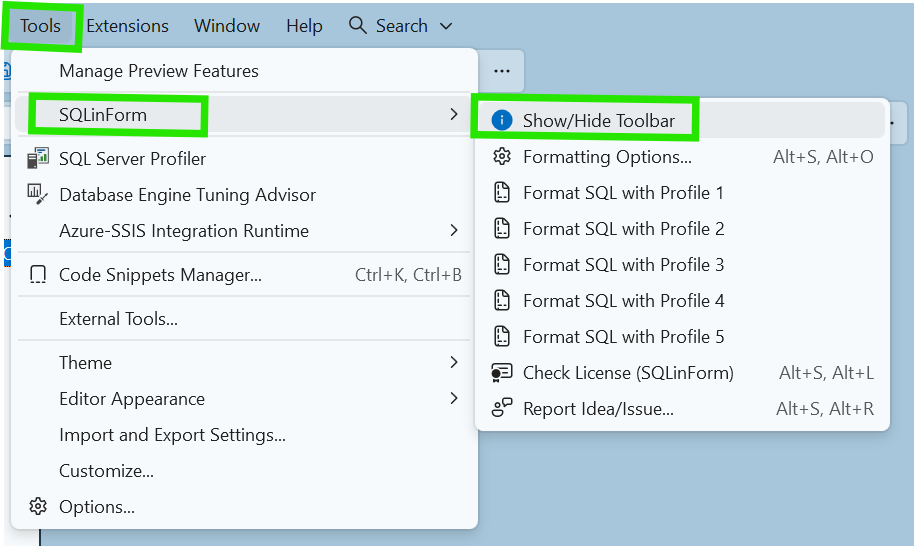The width and height of the screenshot is (914, 546).
Task: Expand the Search dropdown arrow
Action: click(446, 26)
